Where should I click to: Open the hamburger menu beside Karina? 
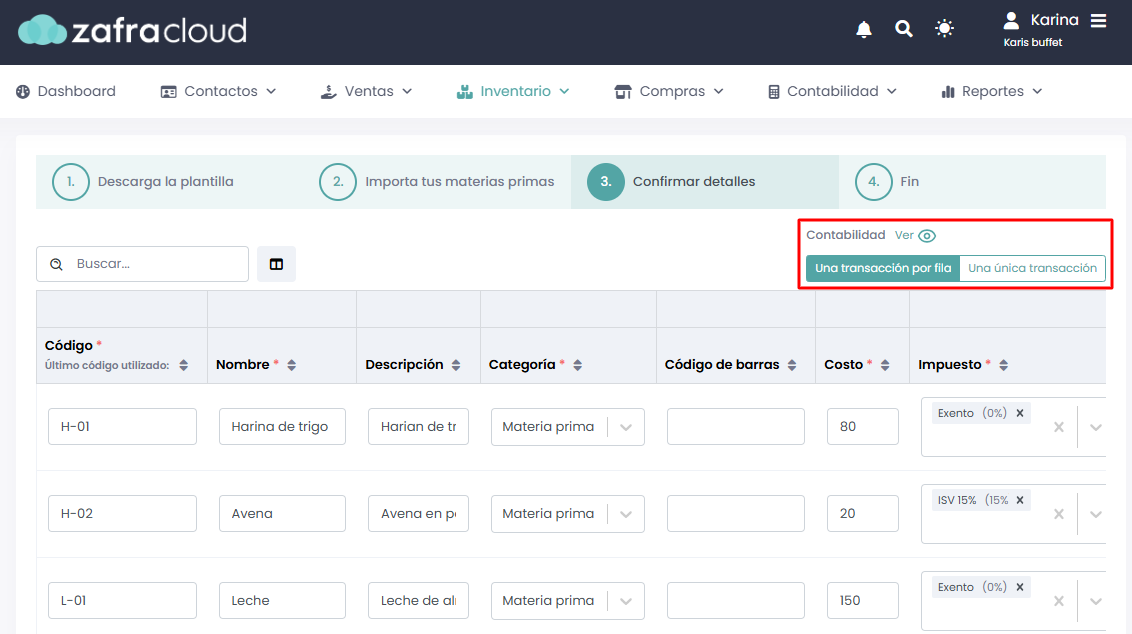[1098, 20]
